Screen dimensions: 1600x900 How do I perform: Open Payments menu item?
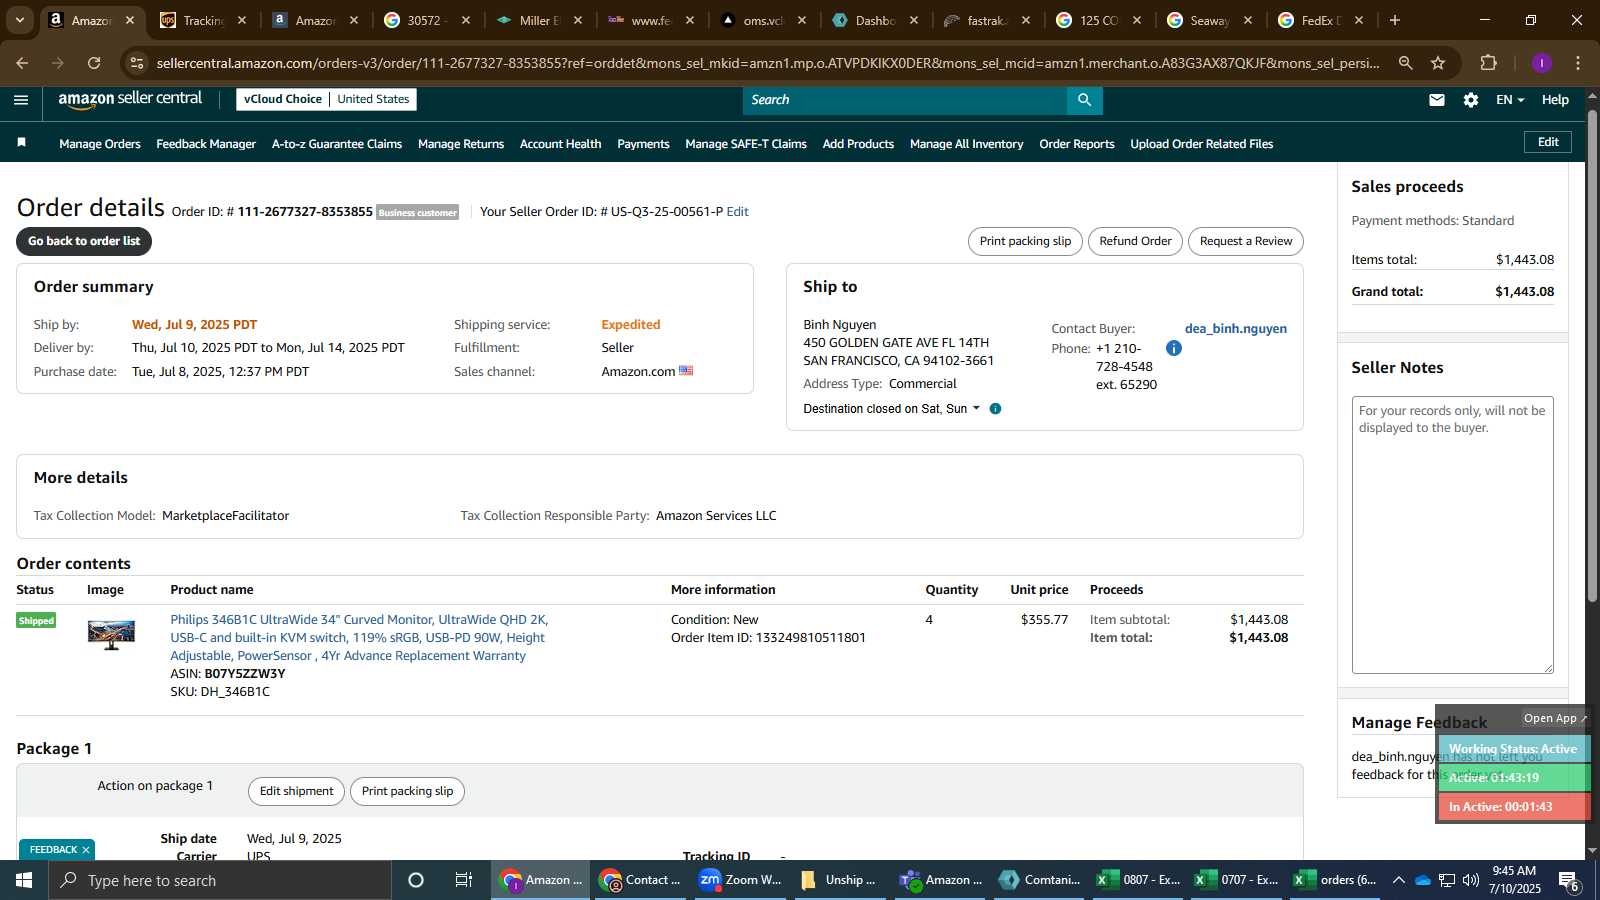coord(643,144)
